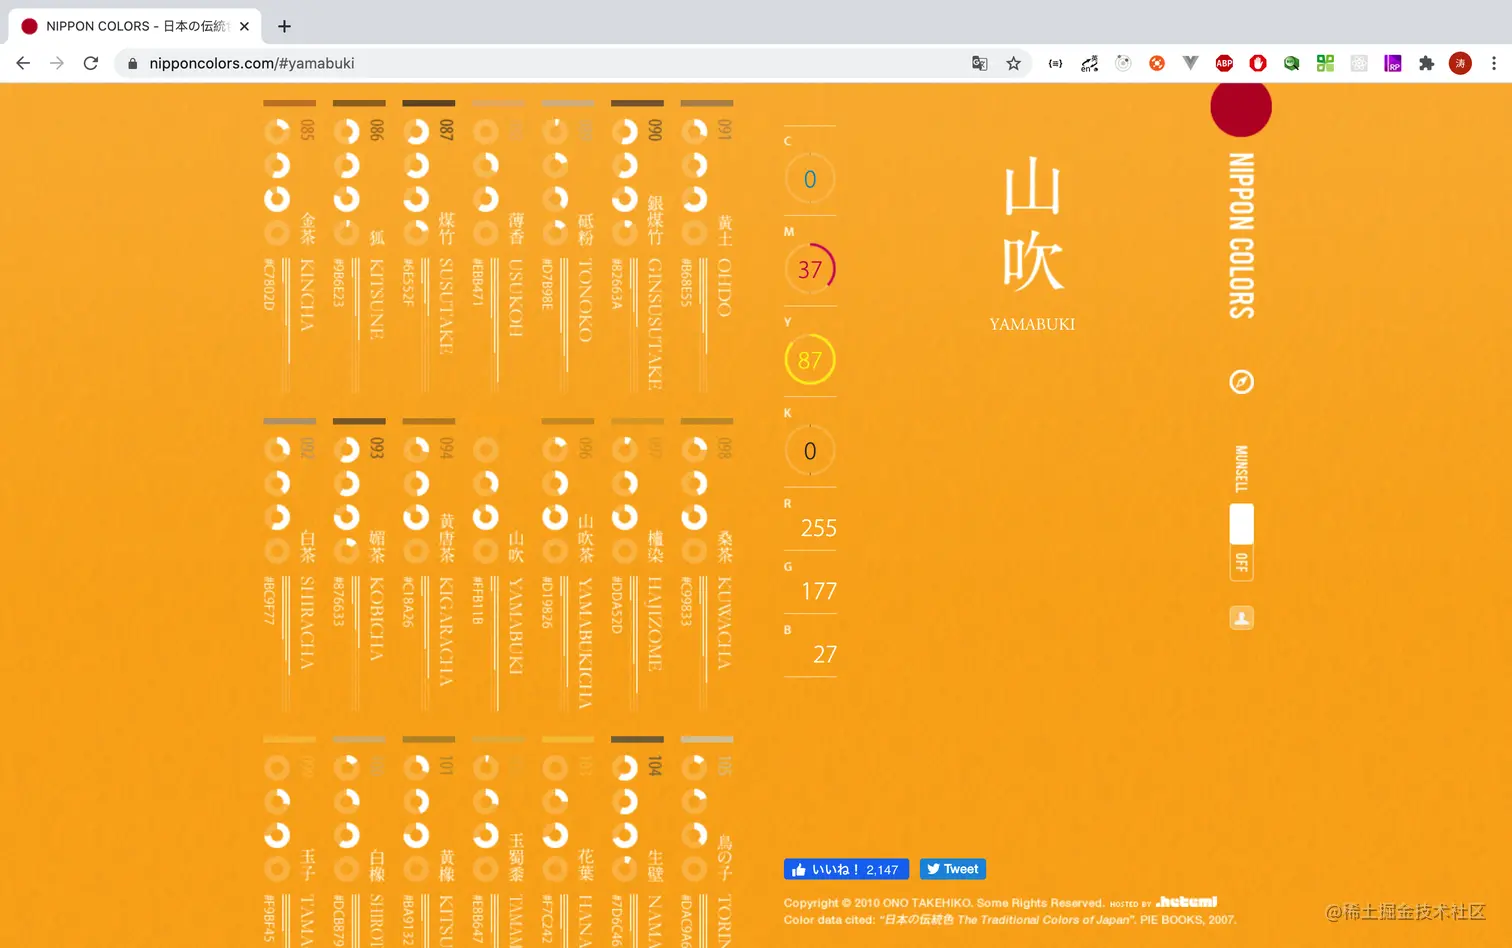
Task: Select color 101 with 黄橡 label
Action: [x=429, y=842]
